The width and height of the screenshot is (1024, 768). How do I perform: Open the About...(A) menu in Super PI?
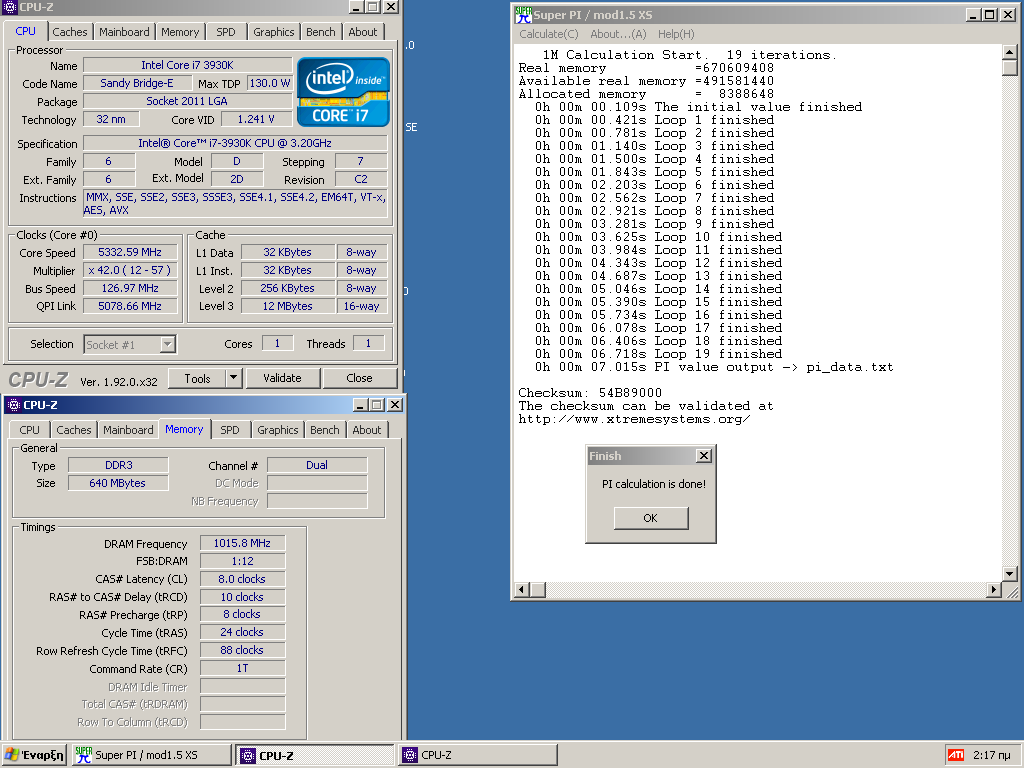618,34
